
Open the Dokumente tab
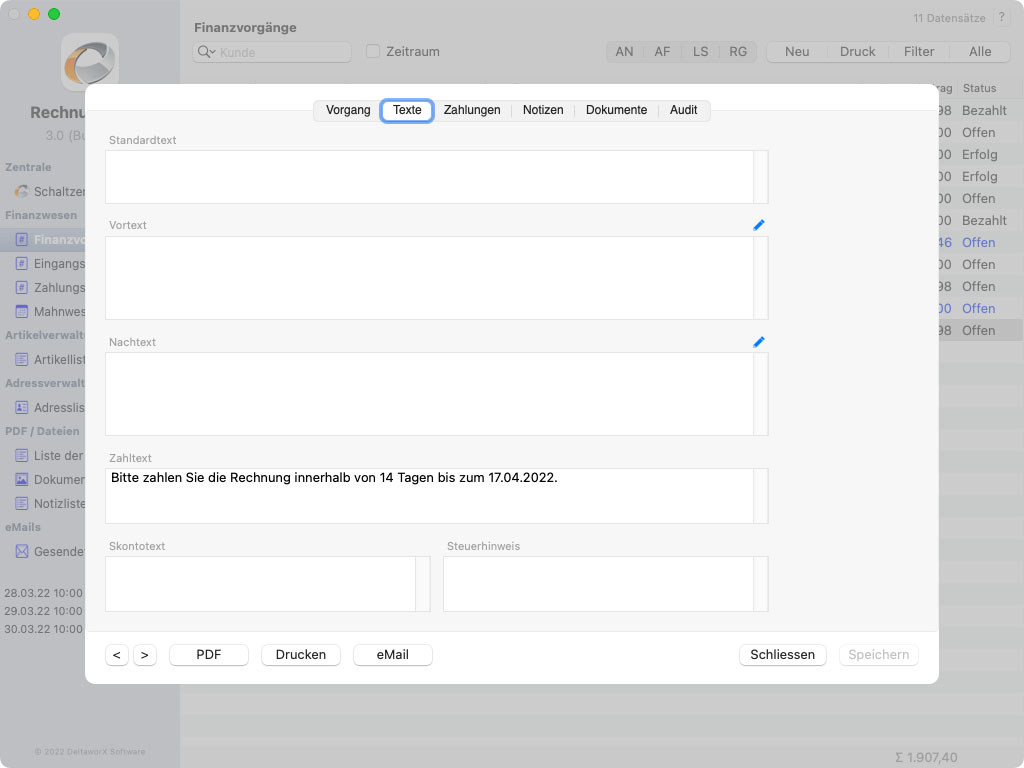616,110
